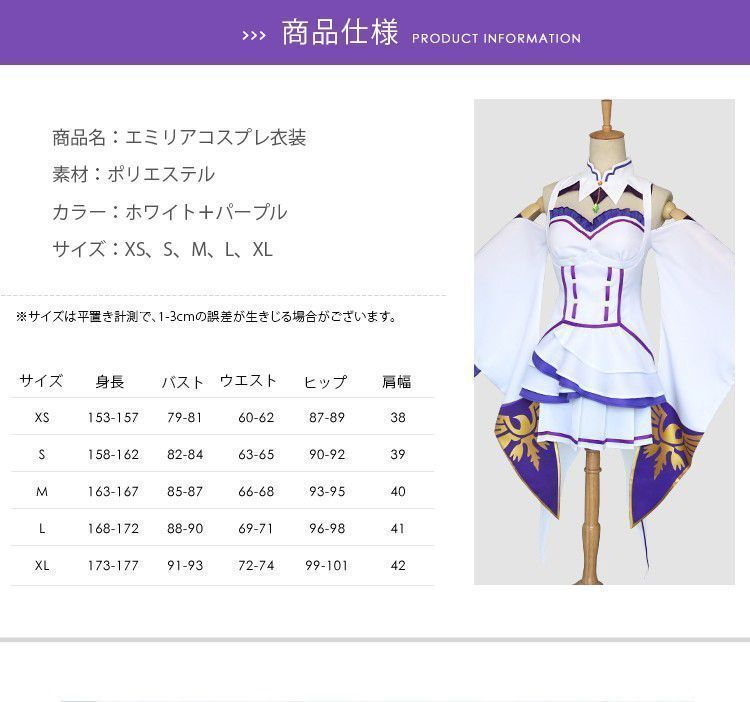The width and height of the screenshot is (750, 702).
Task: Click the triple chevron arrows in the header
Action: pyautogui.click(x=254, y=35)
